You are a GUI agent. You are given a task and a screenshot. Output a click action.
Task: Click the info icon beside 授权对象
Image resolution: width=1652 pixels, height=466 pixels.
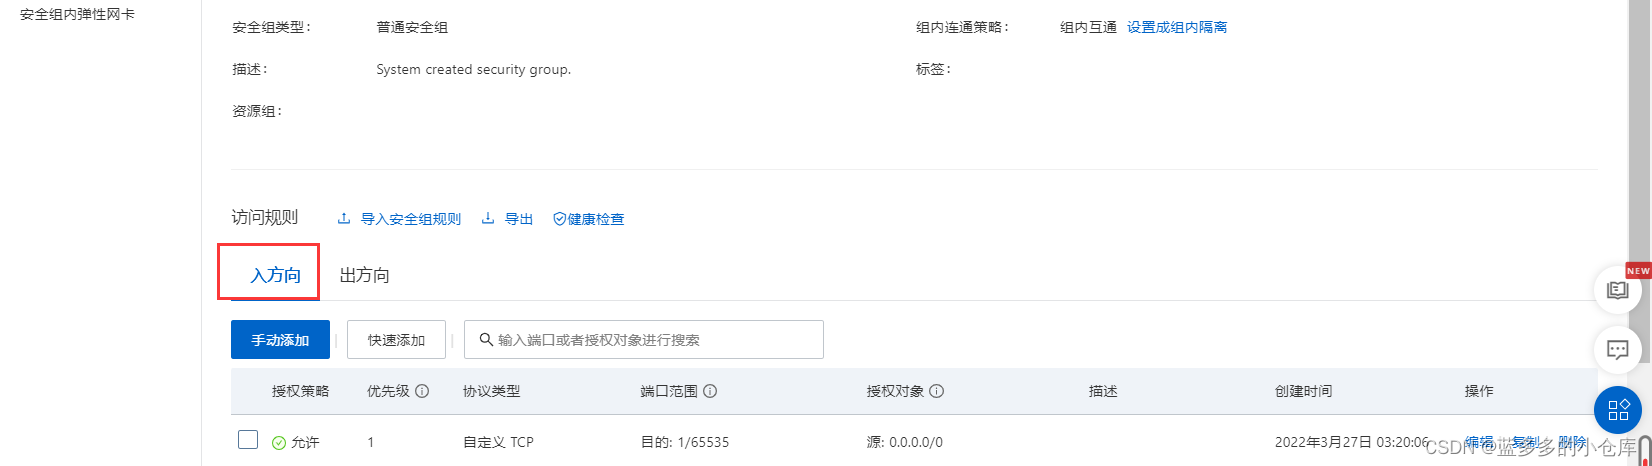click(937, 391)
